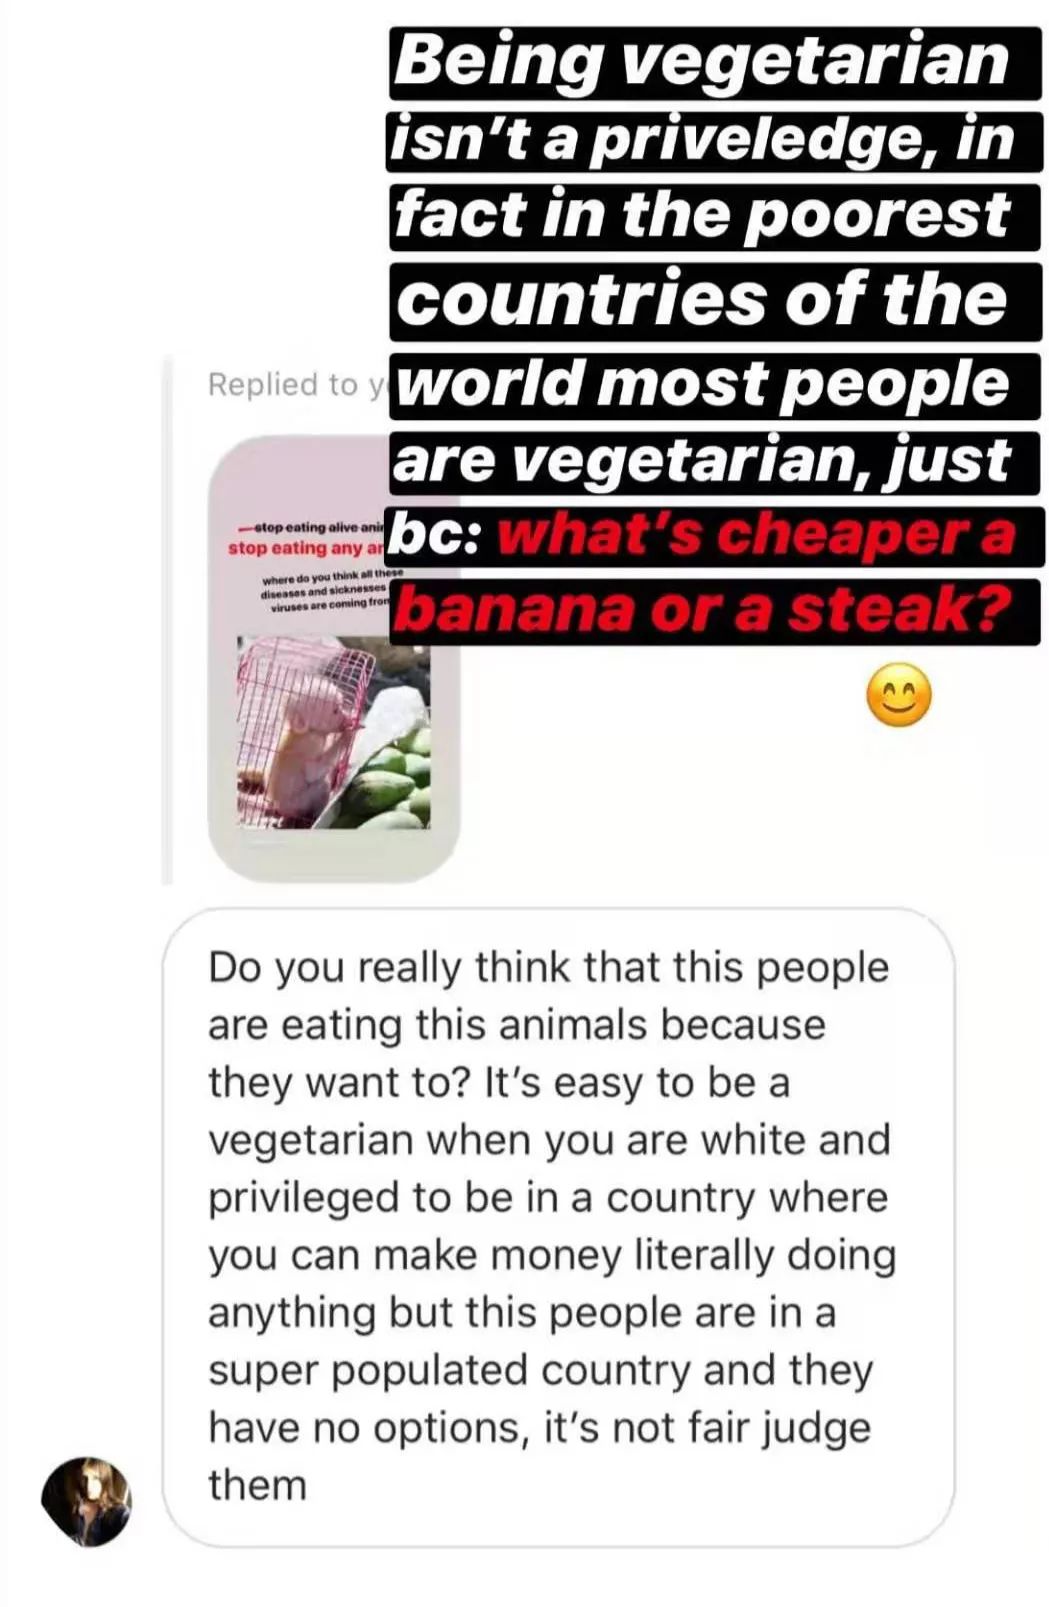Tap the smiling face emoji sticker
Viewport: 1049px width, 1607px height.
[x=898, y=694]
